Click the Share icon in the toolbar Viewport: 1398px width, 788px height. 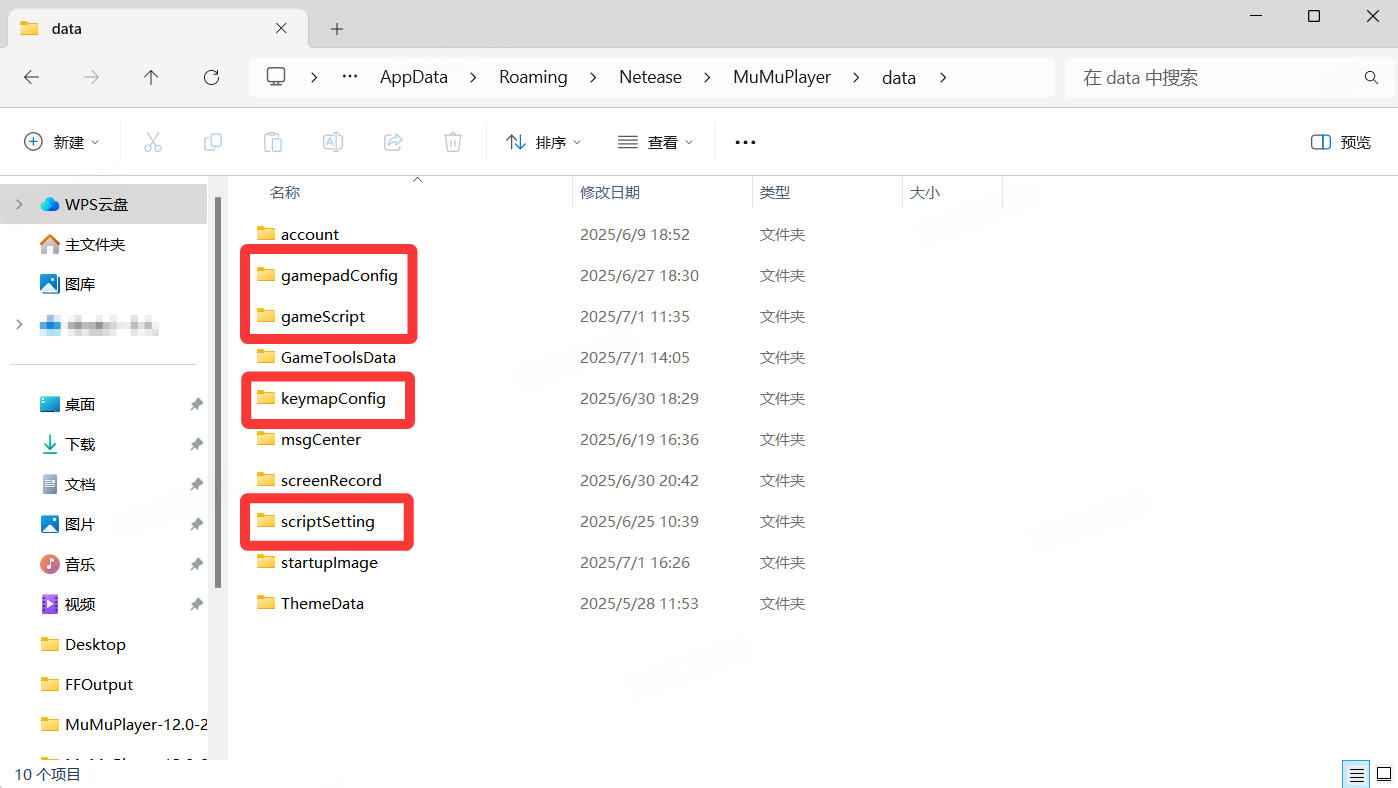[392, 141]
